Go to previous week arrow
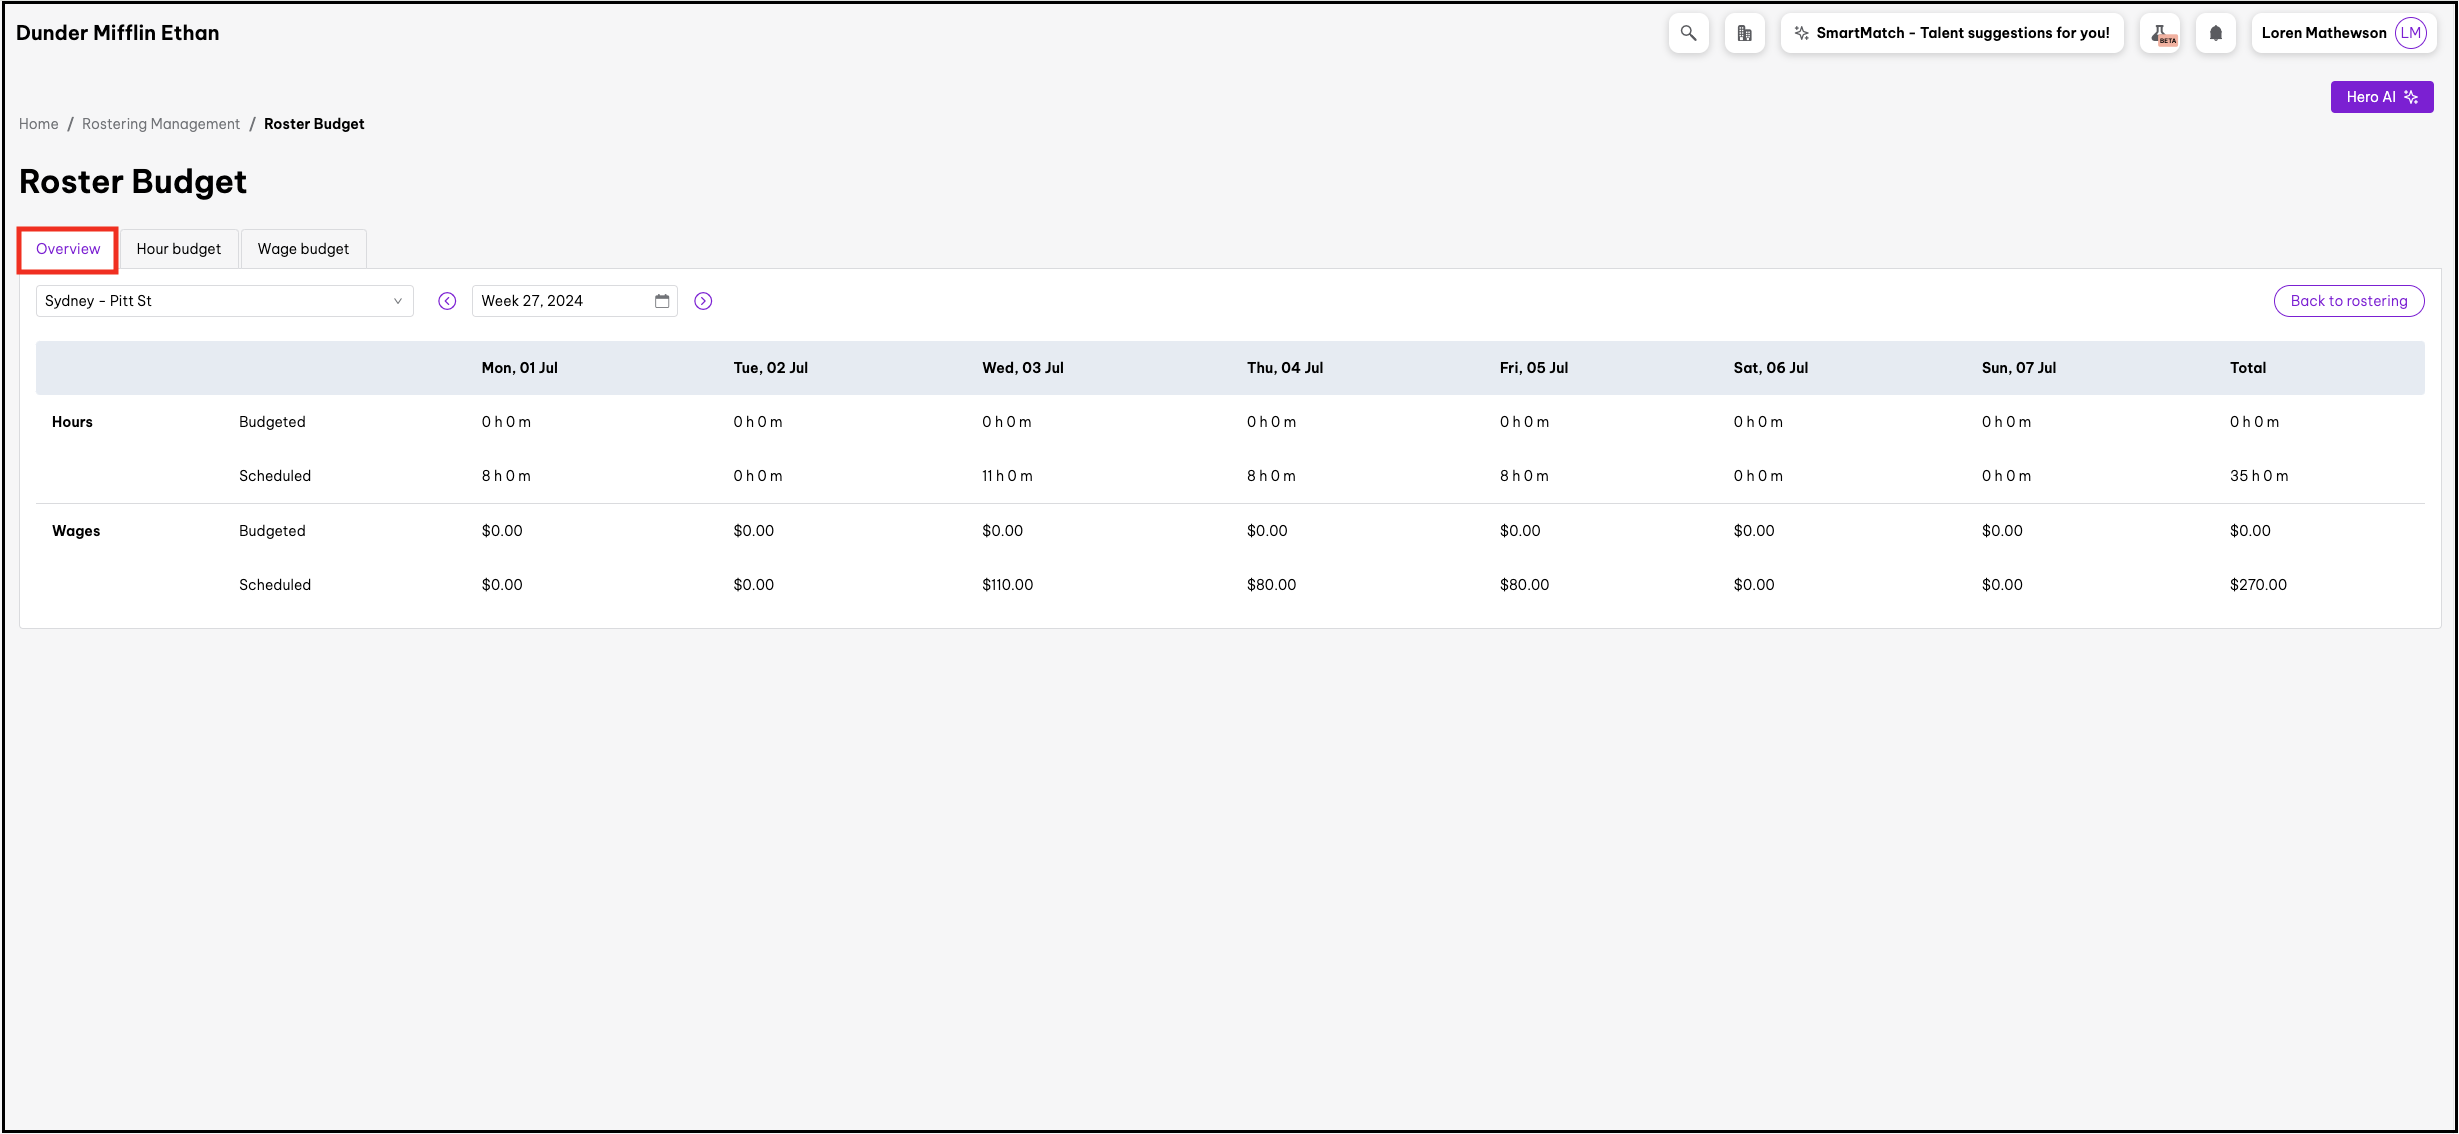Image resolution: width=2459 pixels, height=1134 pixels. click(447, 301)
